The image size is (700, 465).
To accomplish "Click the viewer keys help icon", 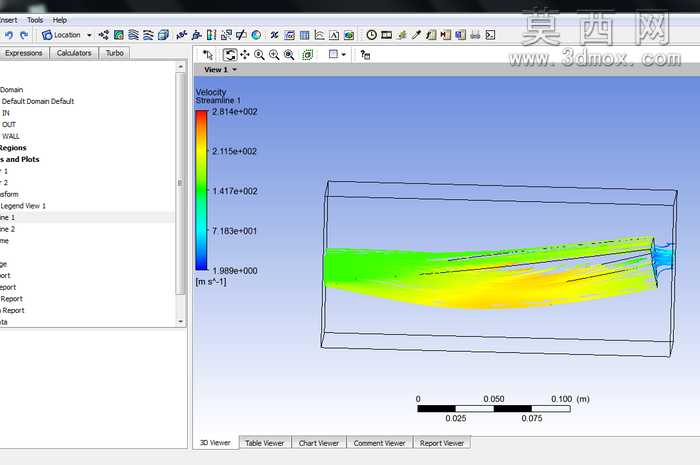I will (x=365, y=55).
